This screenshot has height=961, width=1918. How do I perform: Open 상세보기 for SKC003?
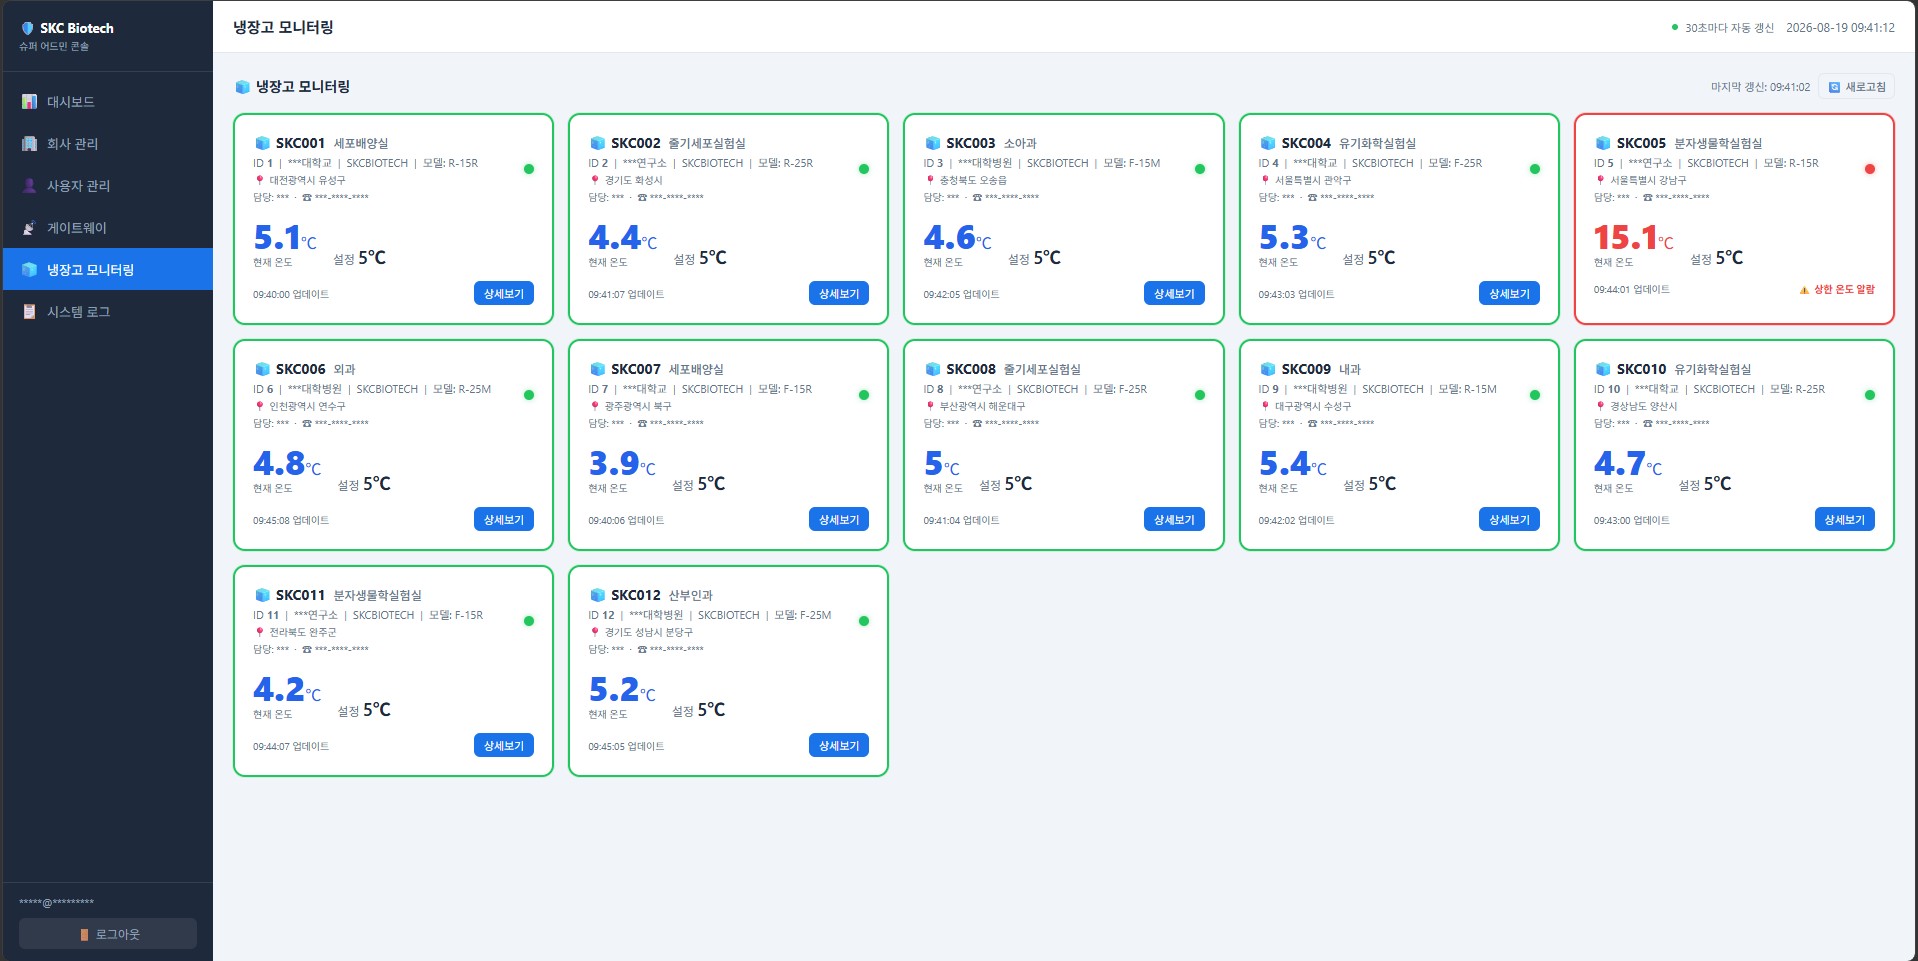click(x=1173, y=294)
